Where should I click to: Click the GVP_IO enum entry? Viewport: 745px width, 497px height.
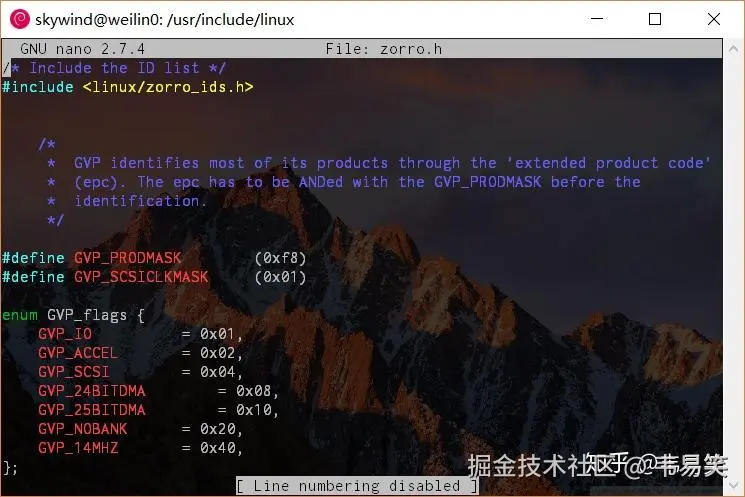[x=65, y=334]
